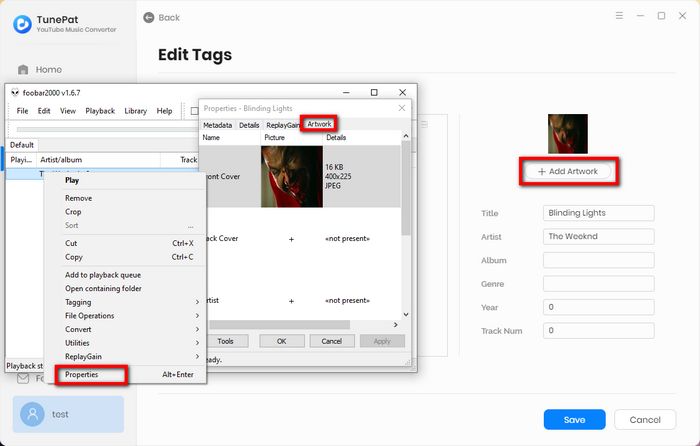This screenshot has width=700, height=446.
Task: Click the blue Save button
Action: 574,420
